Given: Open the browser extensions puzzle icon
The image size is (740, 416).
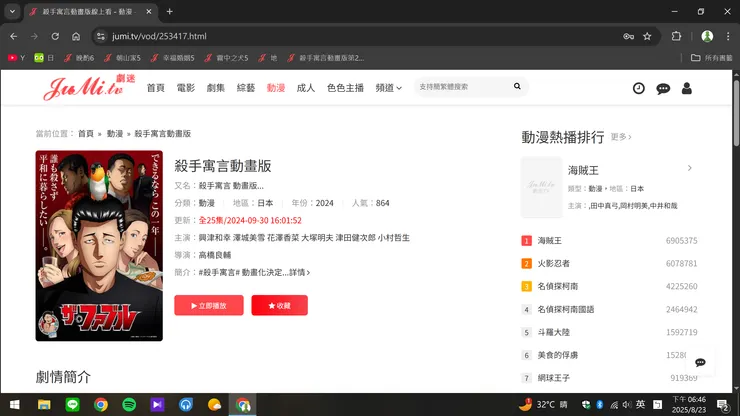Looking at the screenshot, I should [676, 36].
